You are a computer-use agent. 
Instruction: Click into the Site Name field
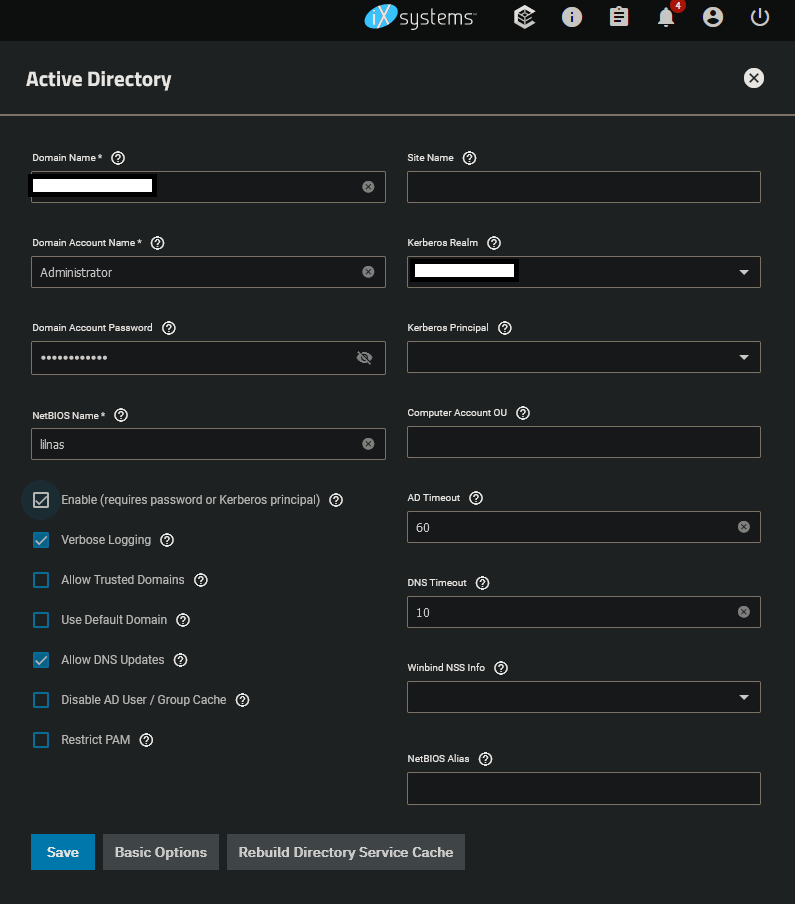point(584,187)
